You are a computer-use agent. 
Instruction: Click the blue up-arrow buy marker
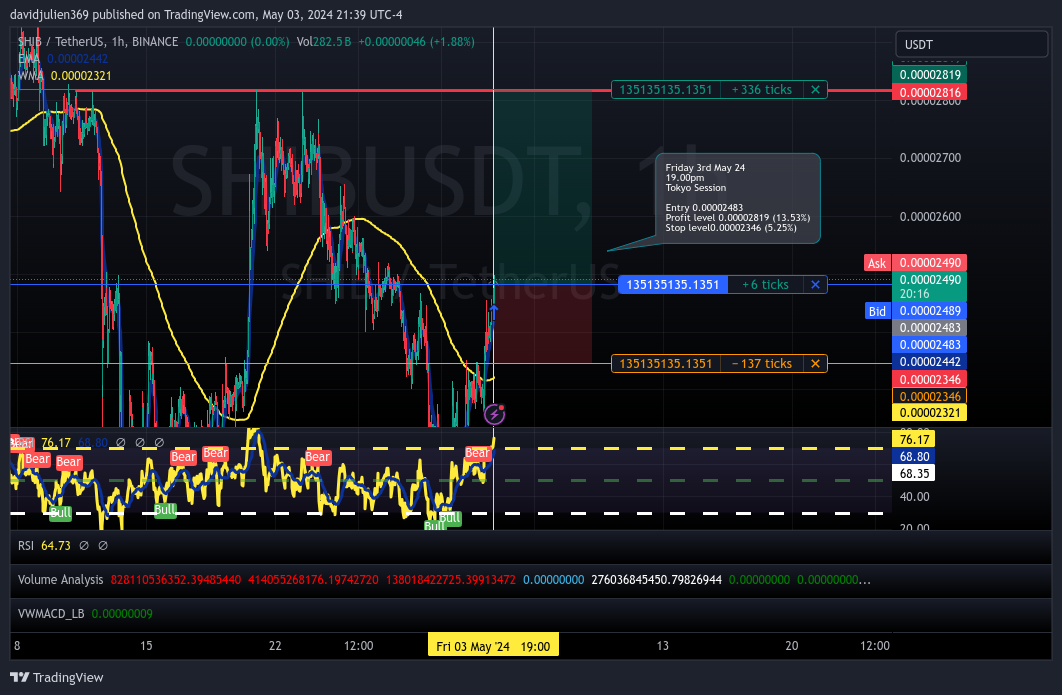tap(494, 312)
